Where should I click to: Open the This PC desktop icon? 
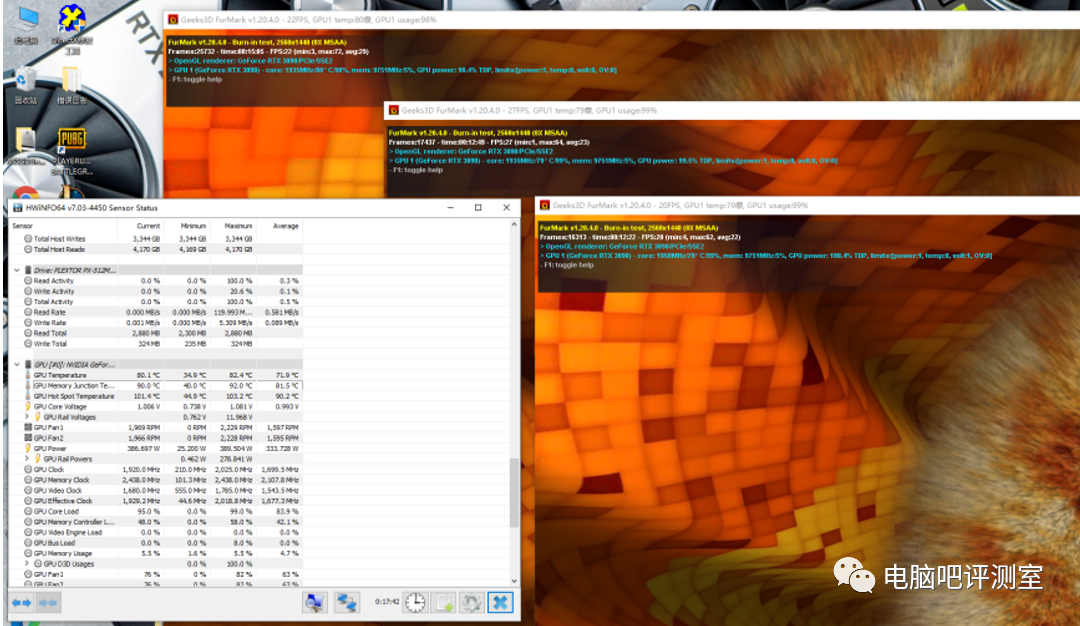pyautogui.click(x=26, y=19)
